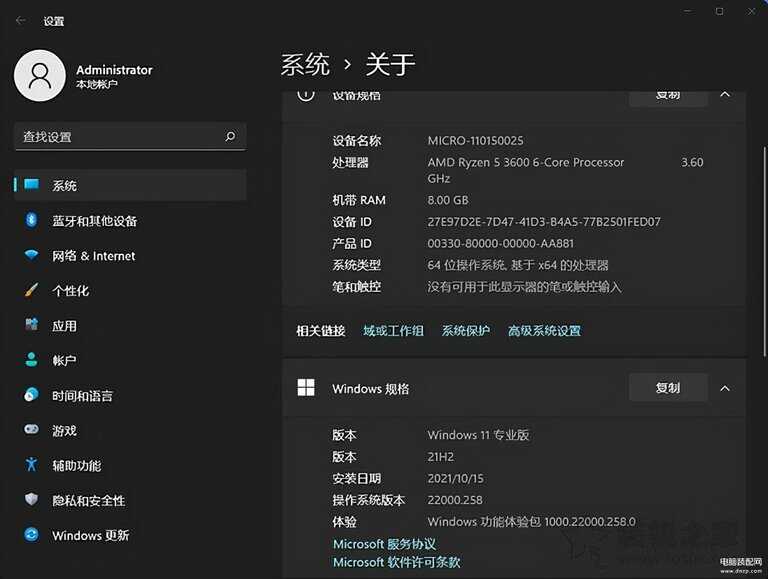This screenshot has width=768, height=579.
Task: Click the search magnifier icon
Action: click(230, 137)
